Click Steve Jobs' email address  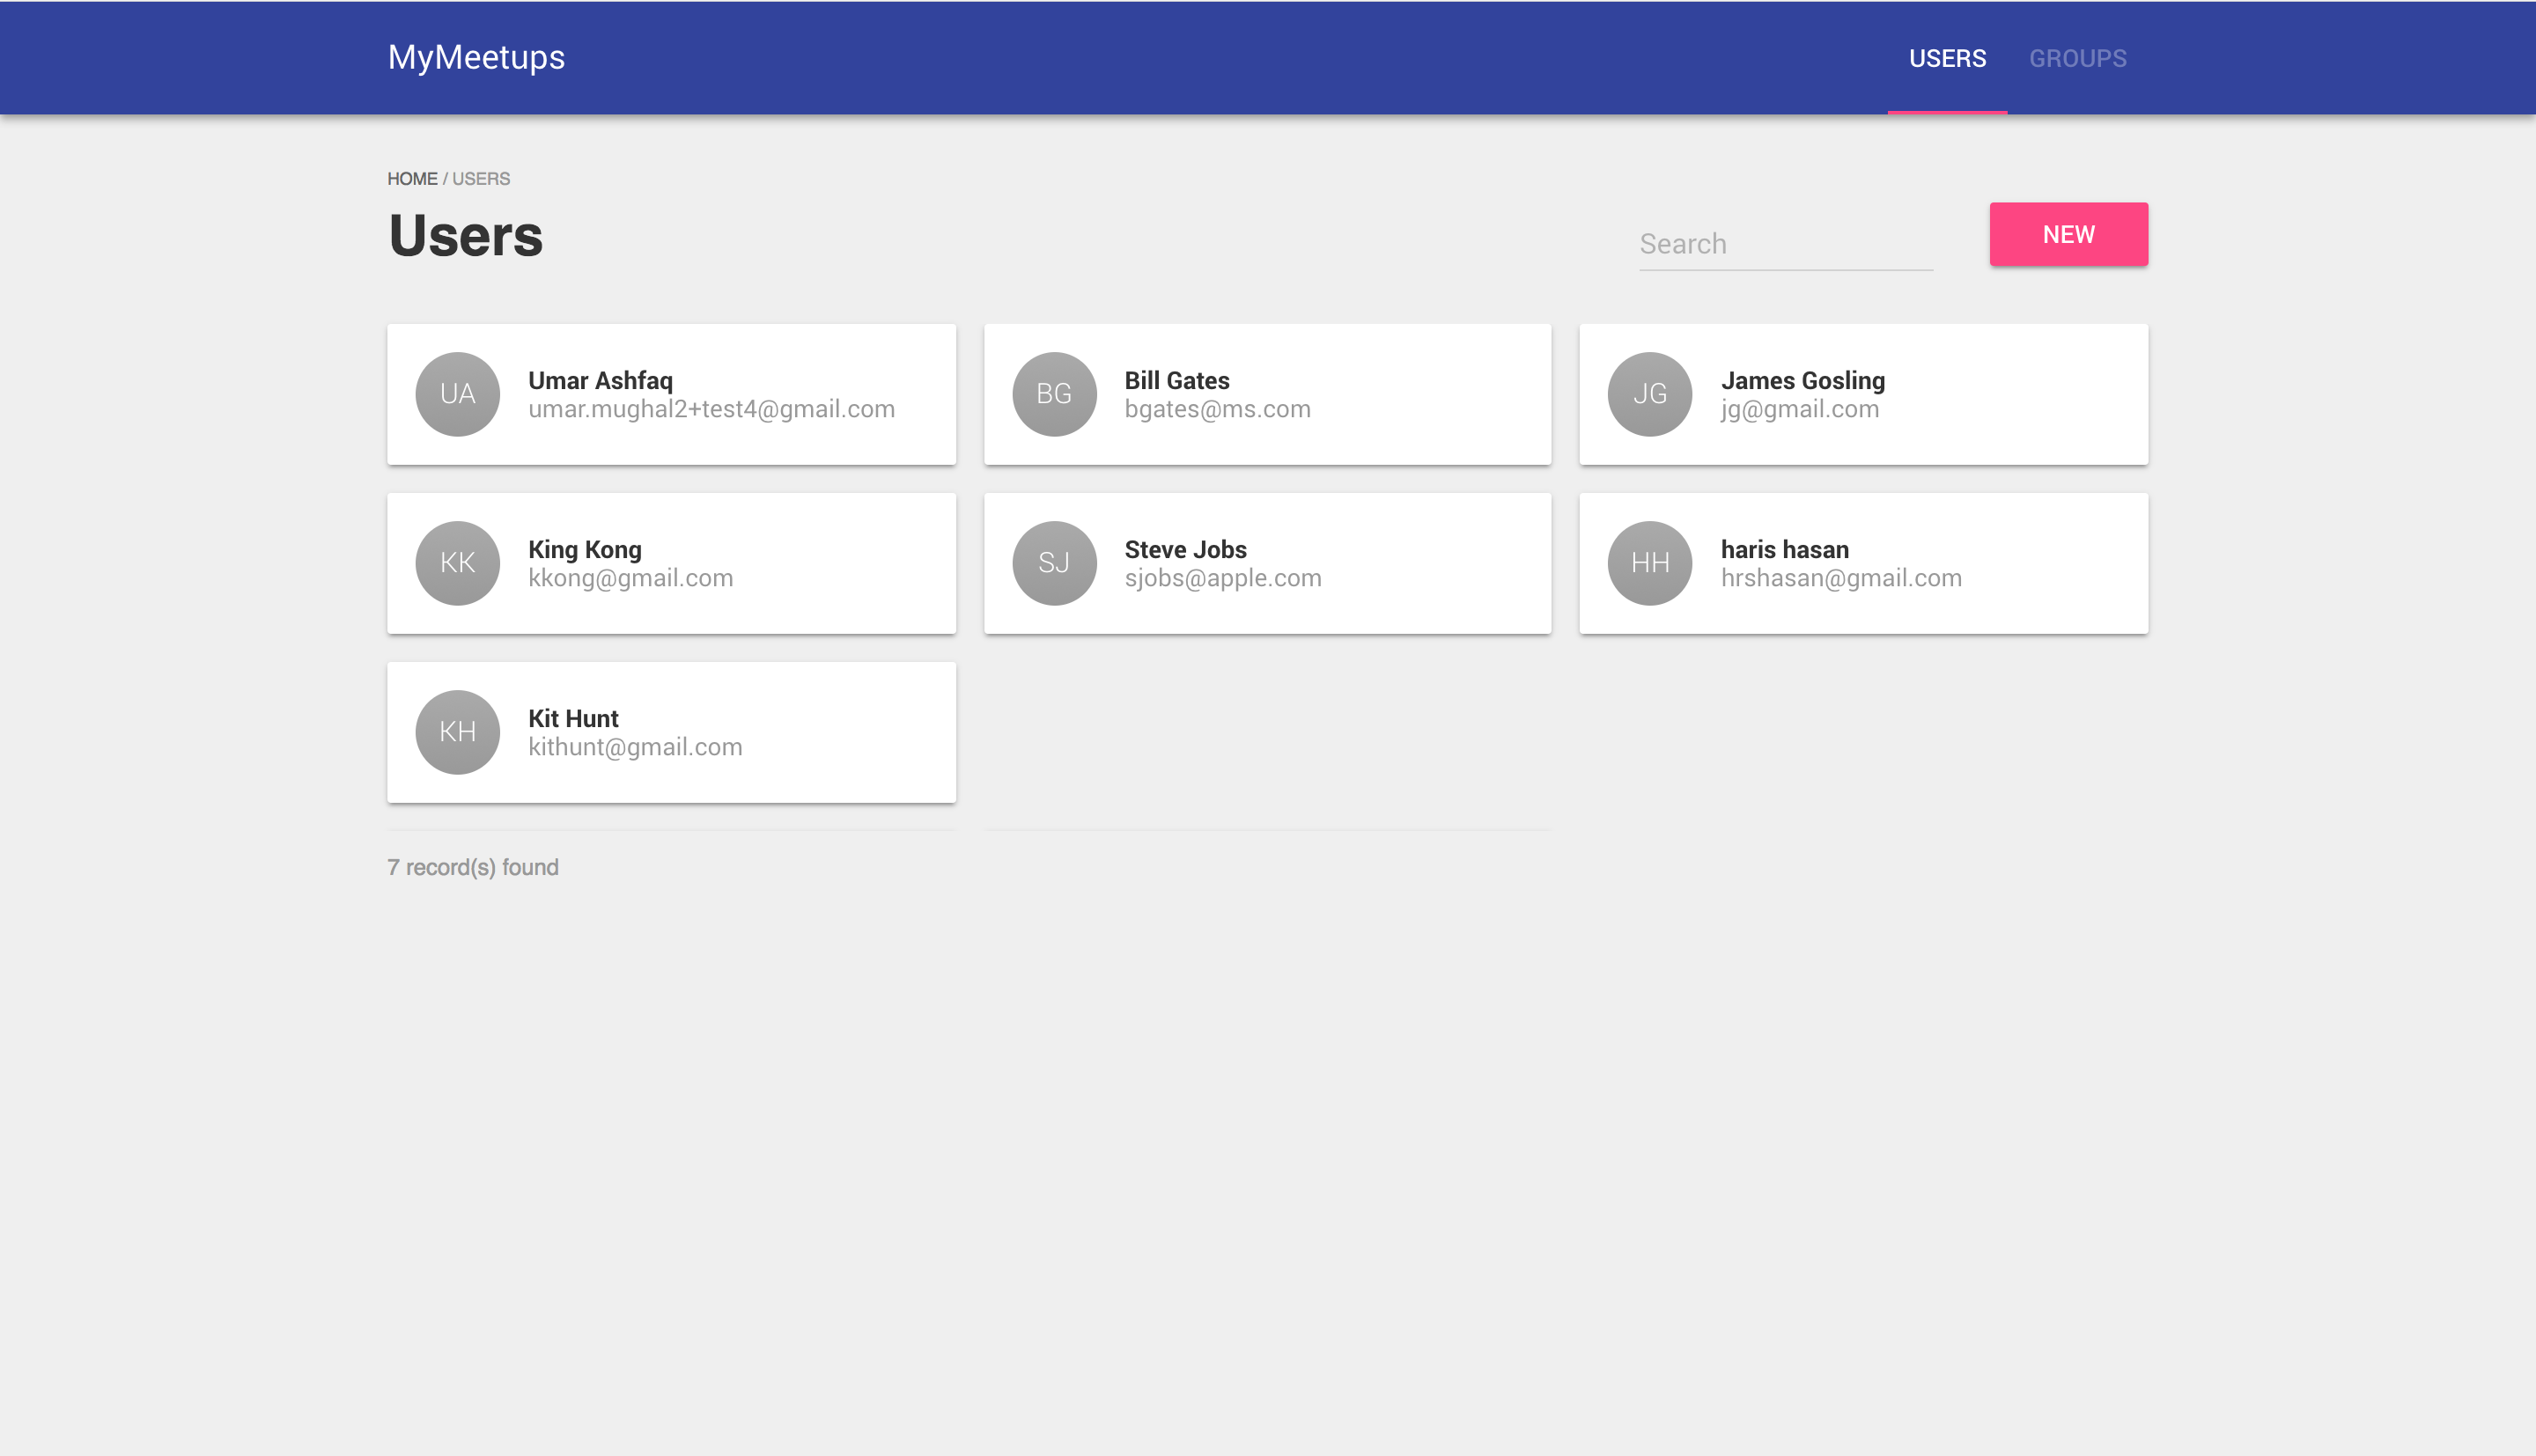click(x=1222, y=578)
